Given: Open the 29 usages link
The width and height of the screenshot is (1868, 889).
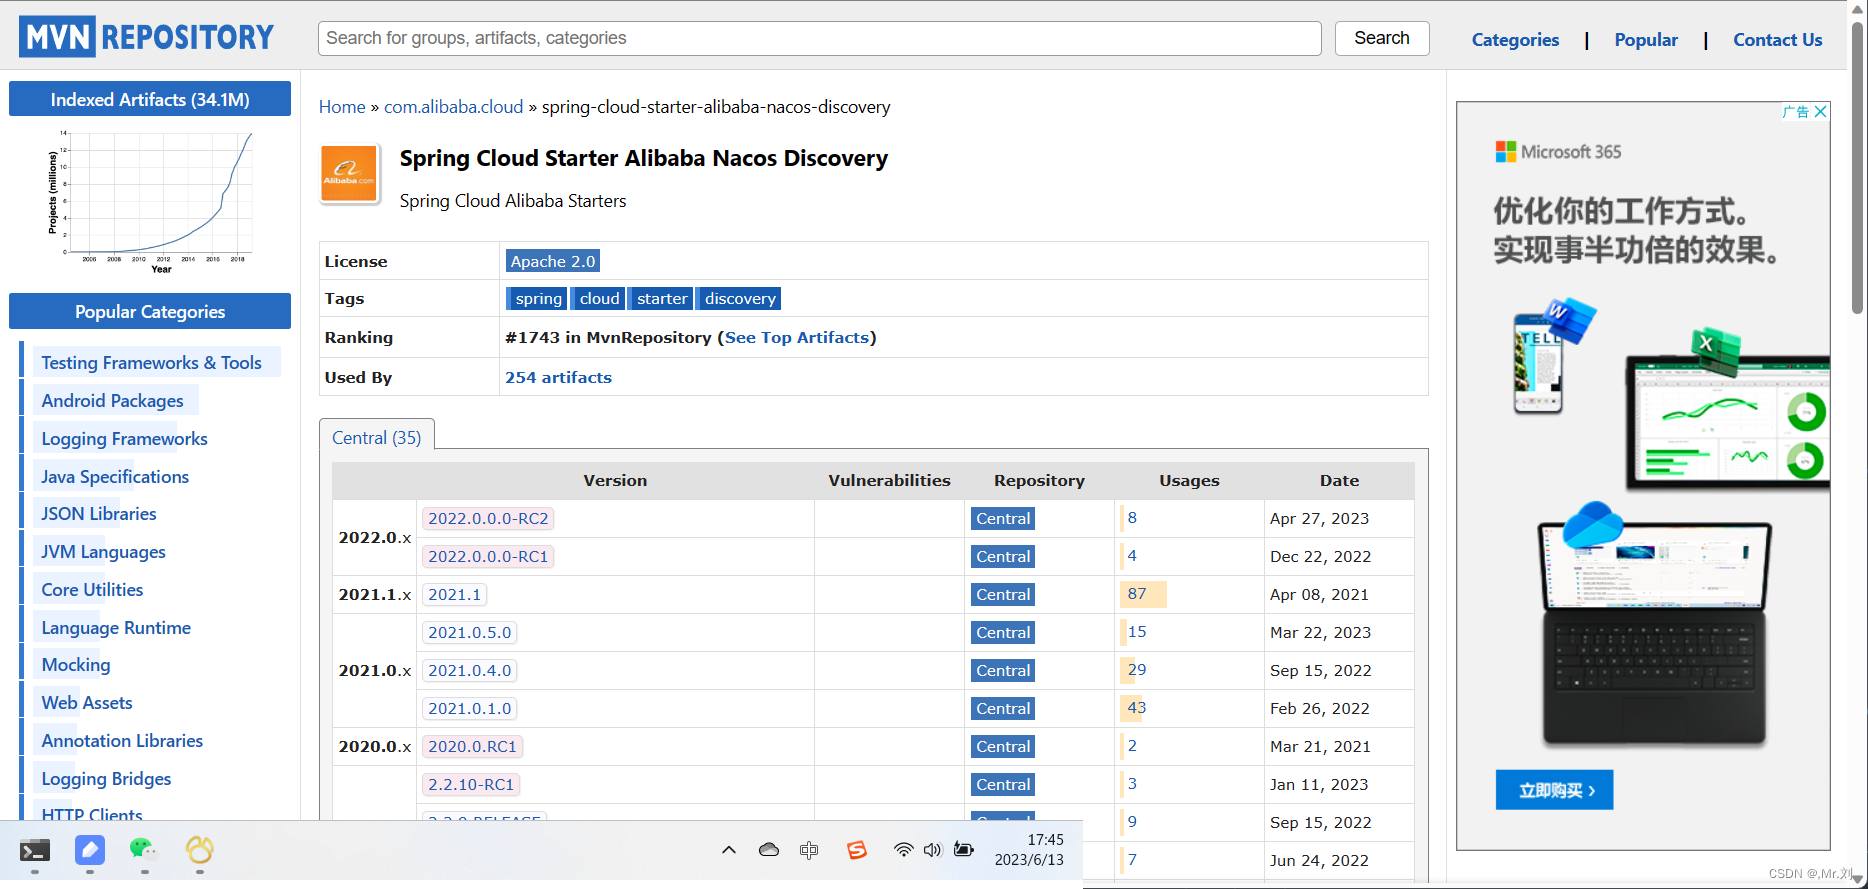Looking at the screenshot, I should 1137,670.
